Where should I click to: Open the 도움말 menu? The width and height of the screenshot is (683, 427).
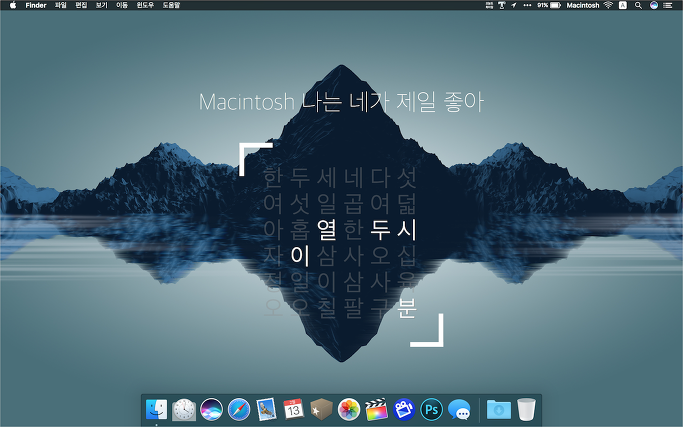pyautogui.click(x=171, y=5)
